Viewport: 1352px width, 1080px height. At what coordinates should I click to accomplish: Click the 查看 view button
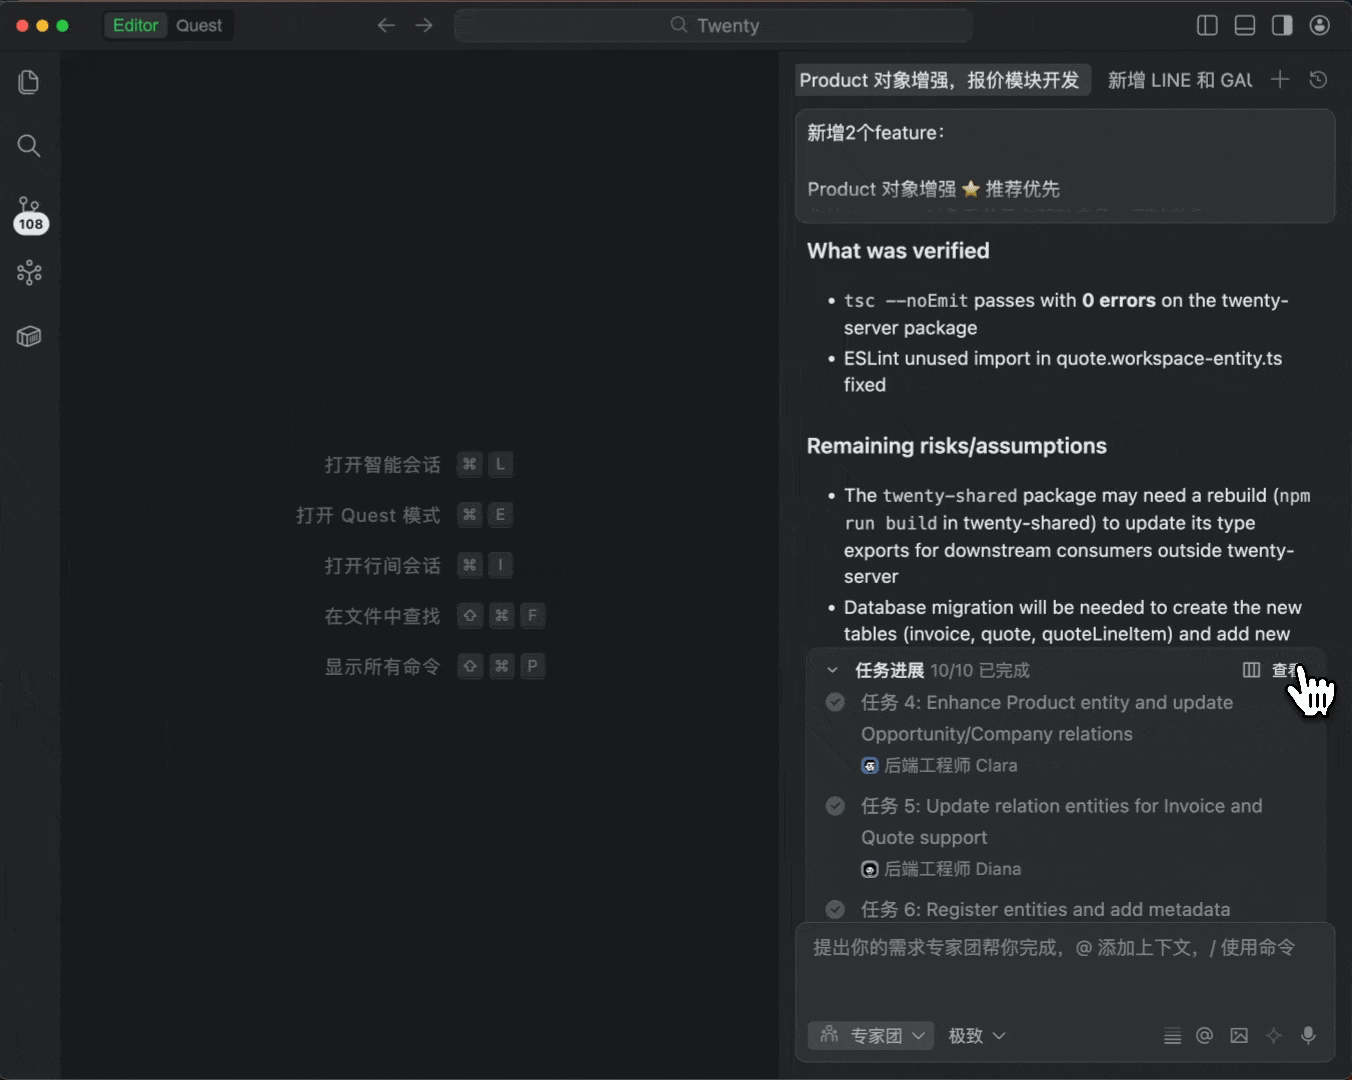[1288, 670]
